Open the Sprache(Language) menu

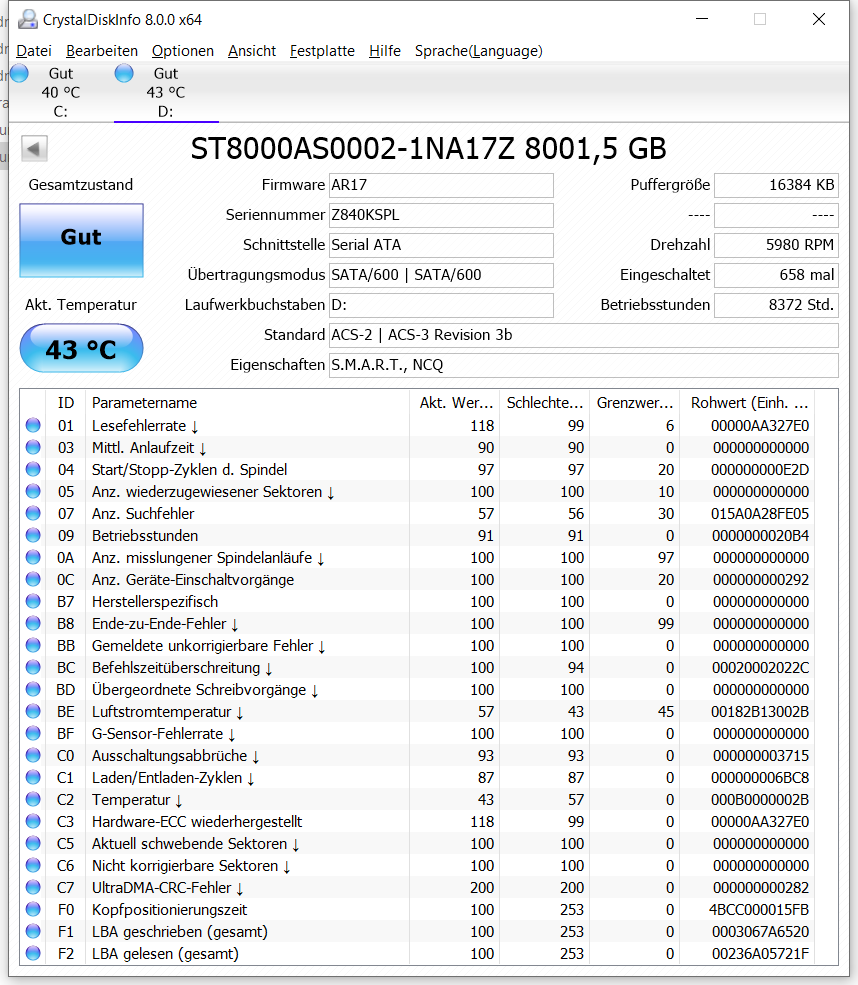[x=478, y=51]
